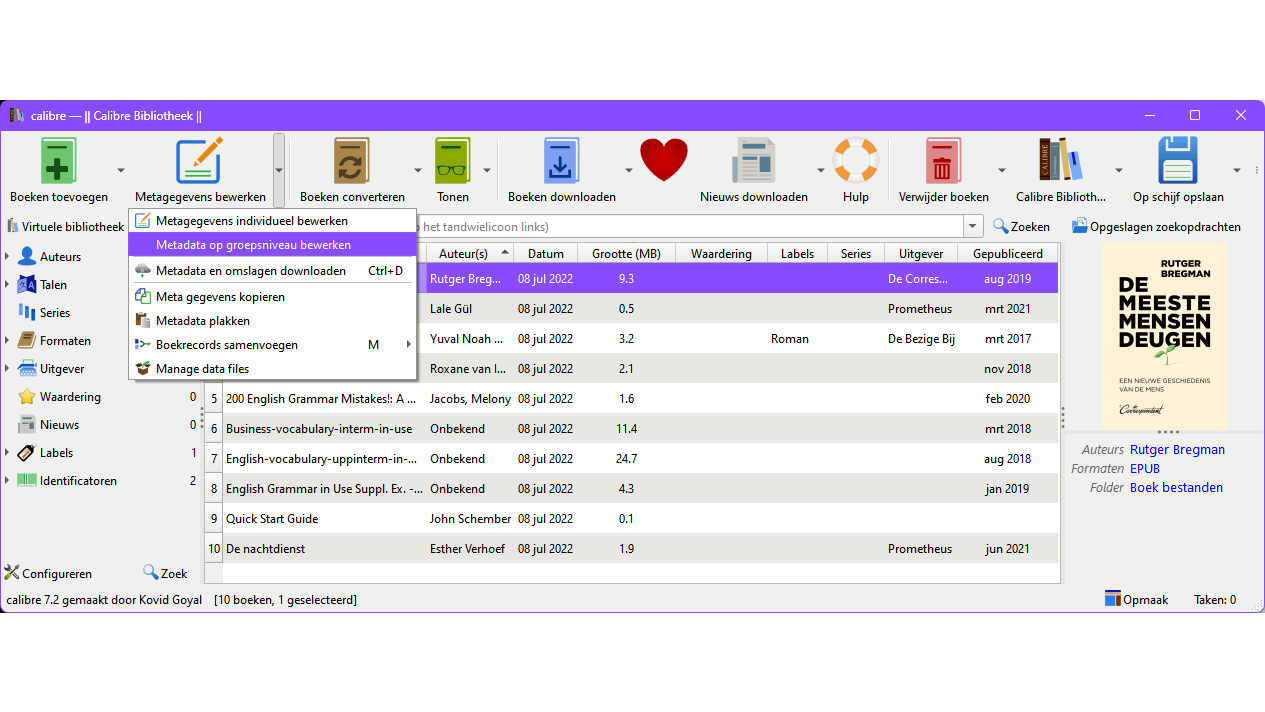Sort by the Datum column header
Viewport: 1265px width, 712px height.
pos(546,253)
